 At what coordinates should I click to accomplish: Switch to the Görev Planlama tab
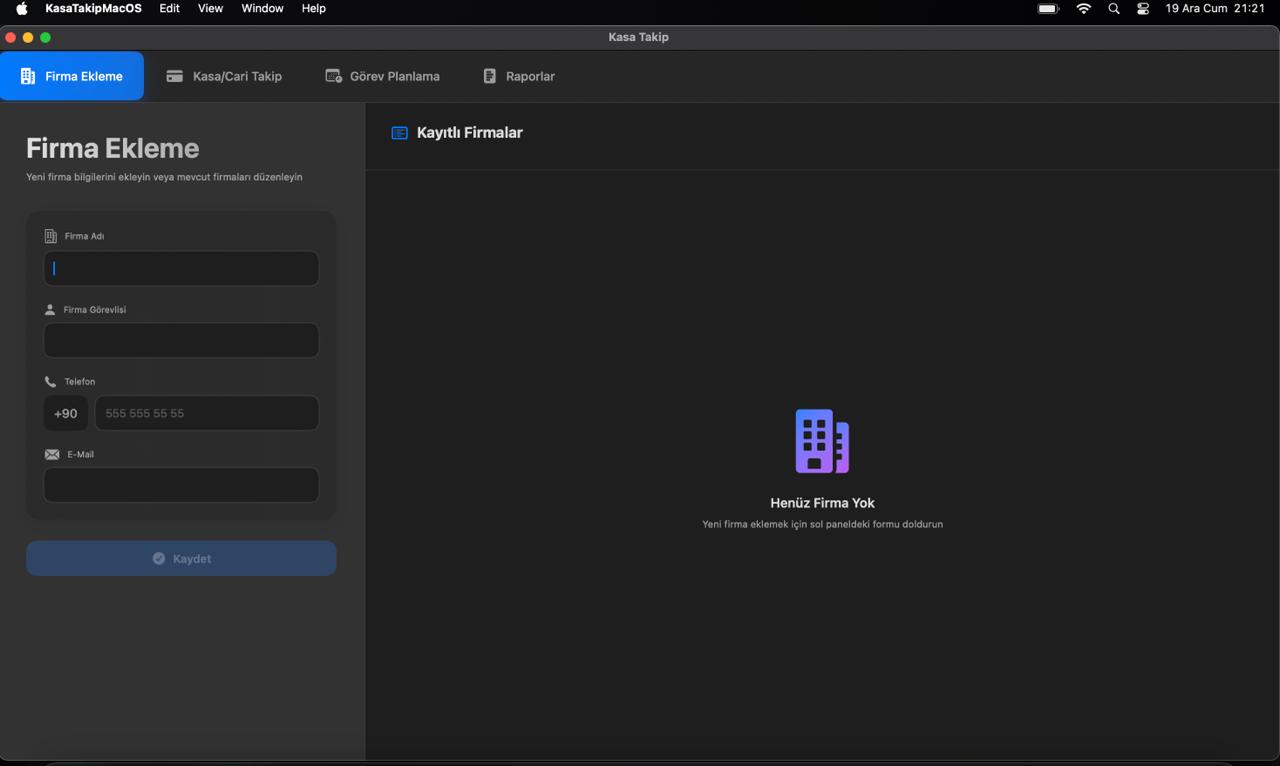tap(382, 75)
